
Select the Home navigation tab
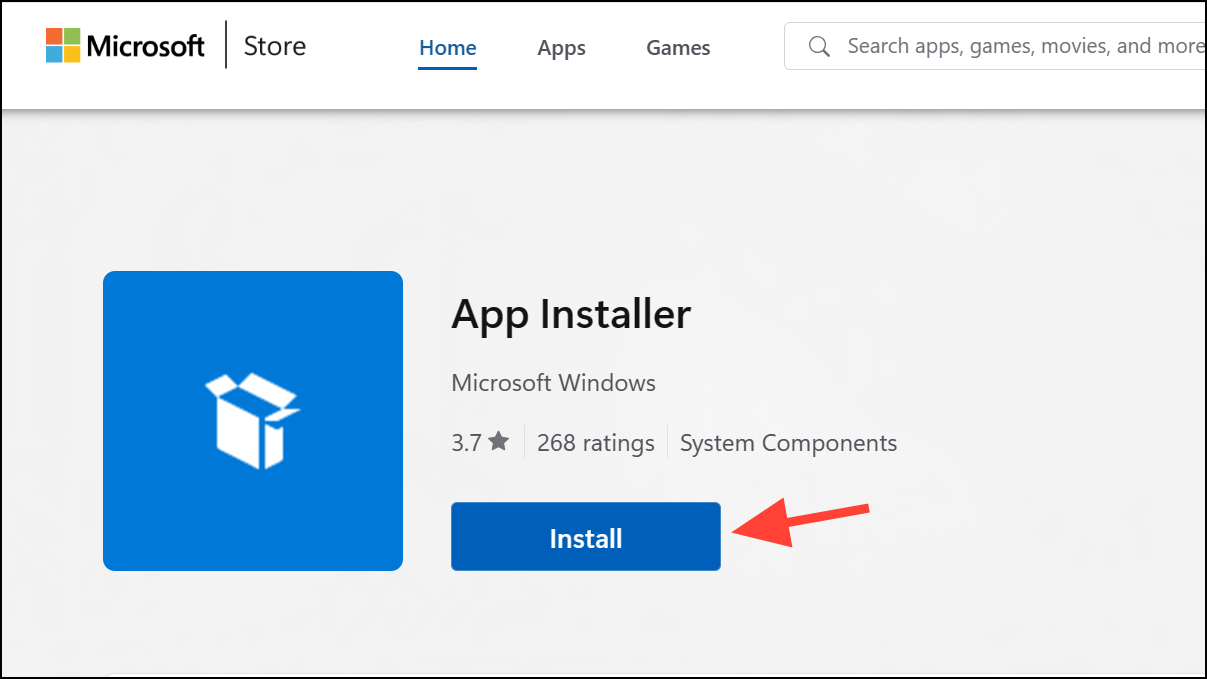point(447,47)
